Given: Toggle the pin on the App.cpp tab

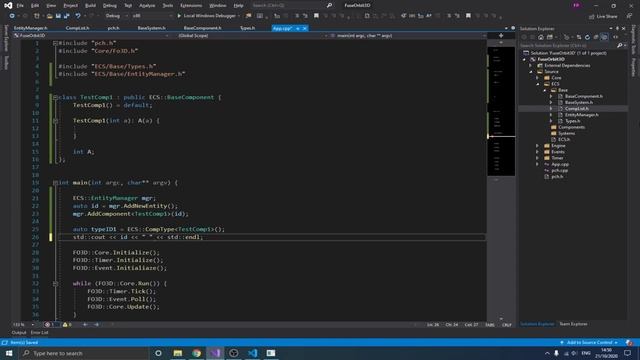Looking at the screenshot, I should (x=298, y=29).
